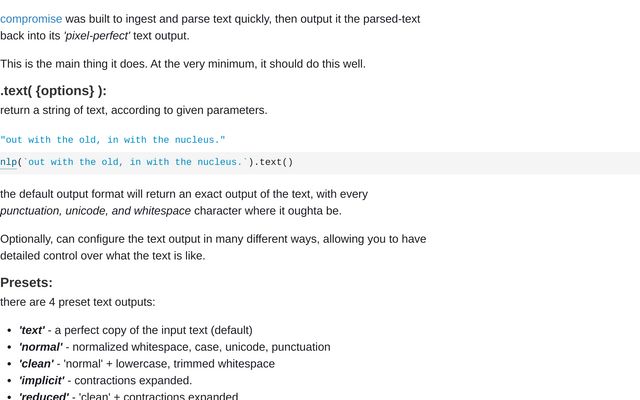Click the 'text' preset list item
This screenshot has height=400, width=640.
click(136, 330)
